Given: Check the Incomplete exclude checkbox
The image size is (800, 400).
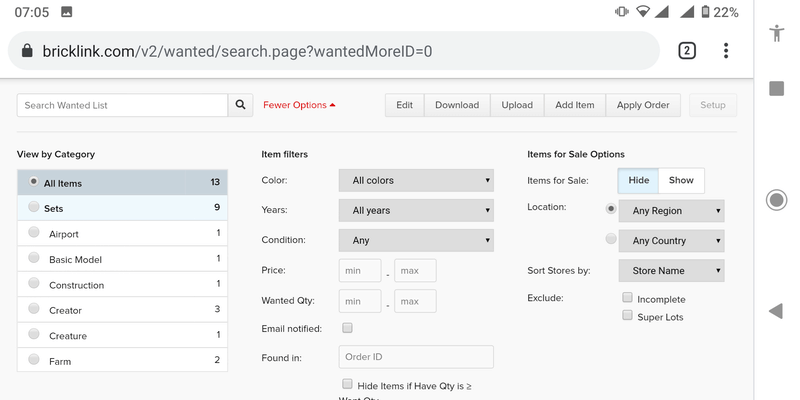Looking at the screenshot, I should click(627, 298).
